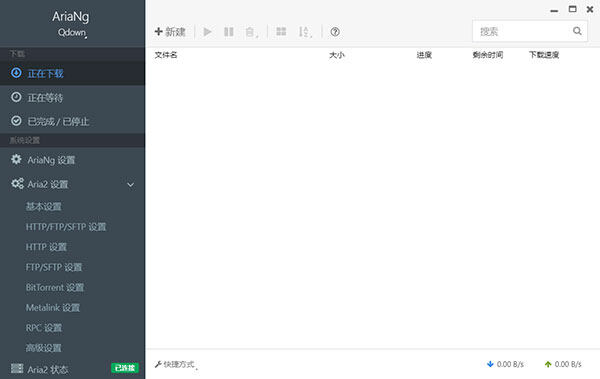Click the upload speed 0.00 B/s indicator

pos(563,364)
